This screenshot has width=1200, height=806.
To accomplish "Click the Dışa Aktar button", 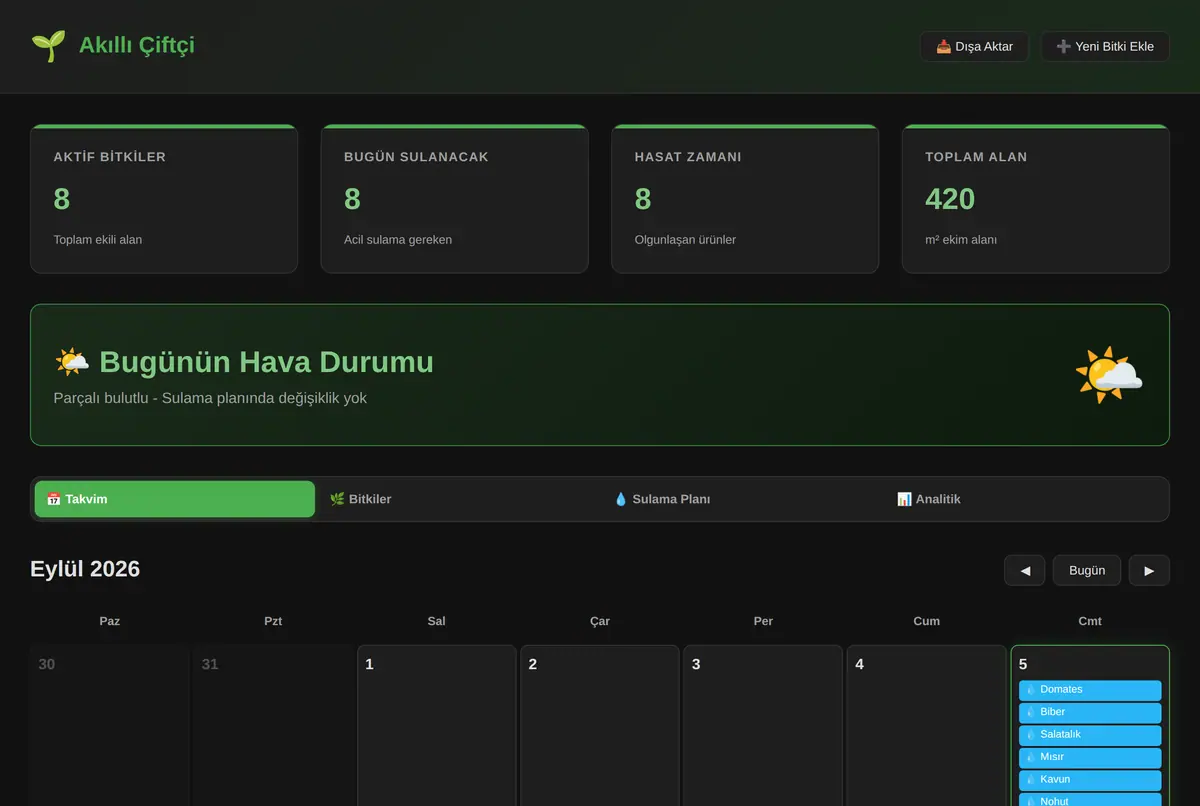I will pos(975,46).
